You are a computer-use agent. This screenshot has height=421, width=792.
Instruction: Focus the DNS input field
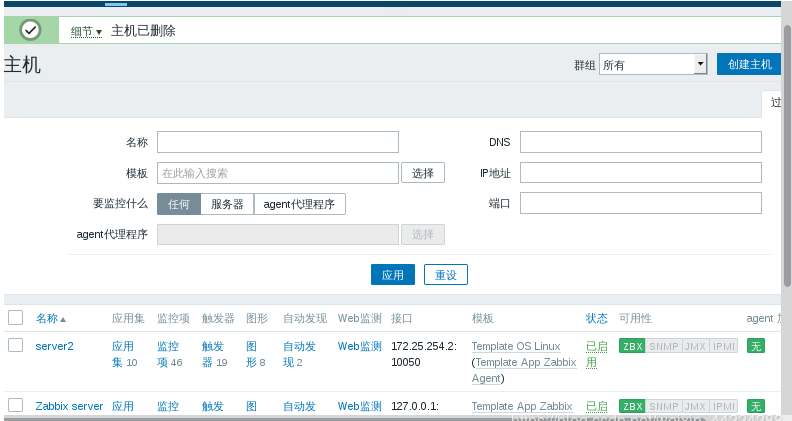point(641,142)
